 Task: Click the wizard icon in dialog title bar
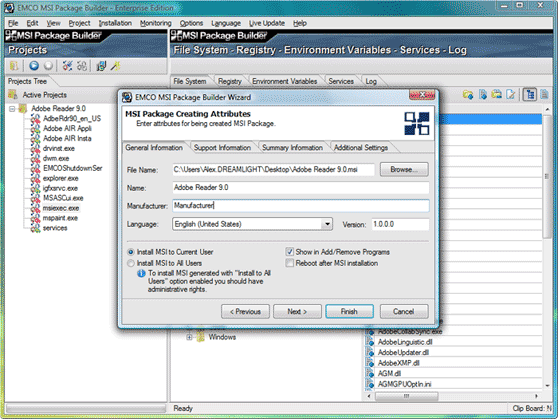coord(127,97)
